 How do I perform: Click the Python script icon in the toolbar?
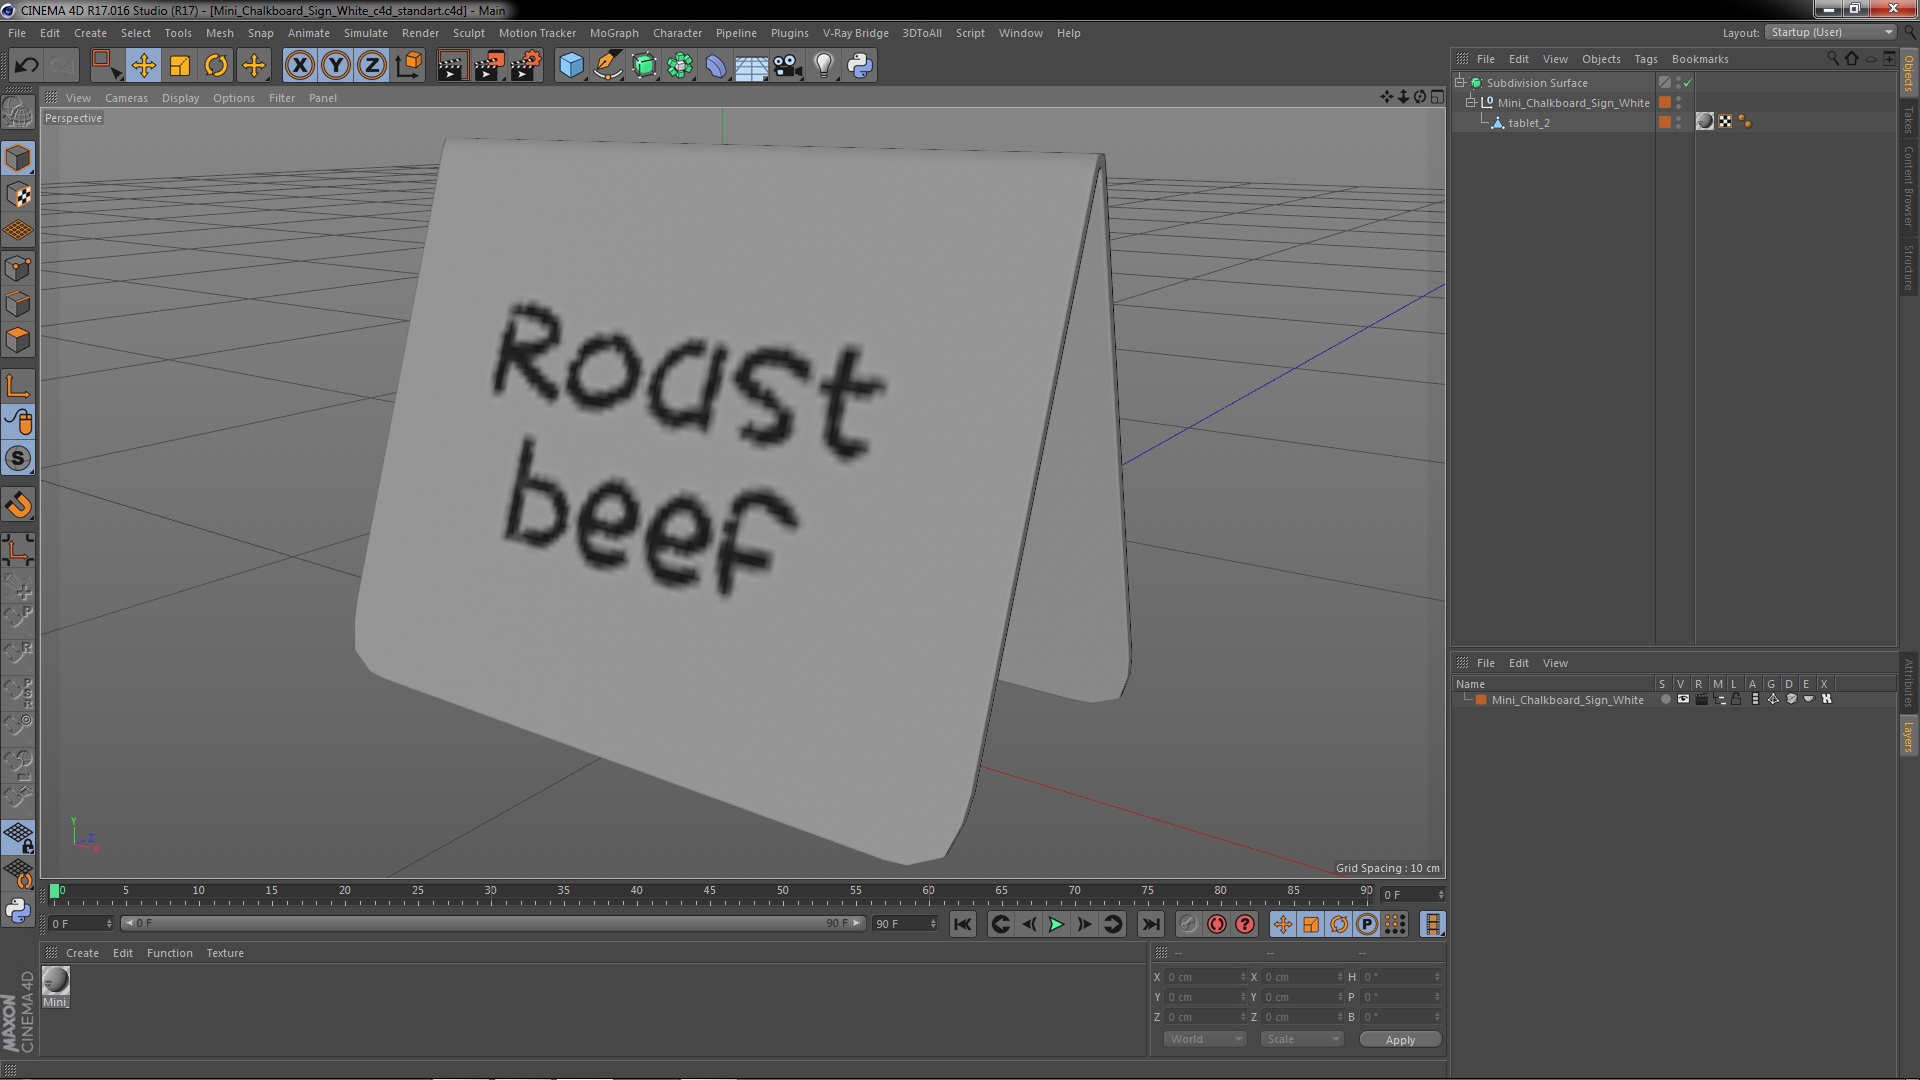[860, 66]
